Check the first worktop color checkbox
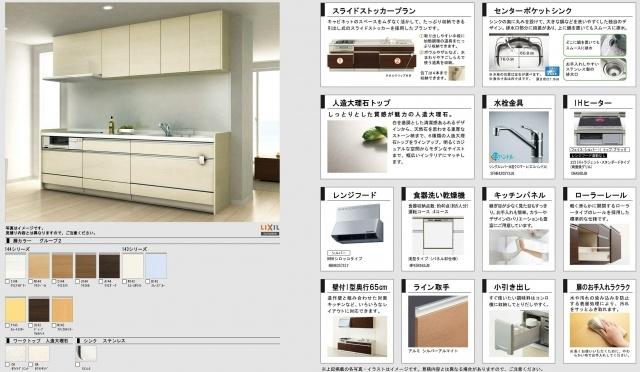 pyautogui.click(x=7, y=364)
